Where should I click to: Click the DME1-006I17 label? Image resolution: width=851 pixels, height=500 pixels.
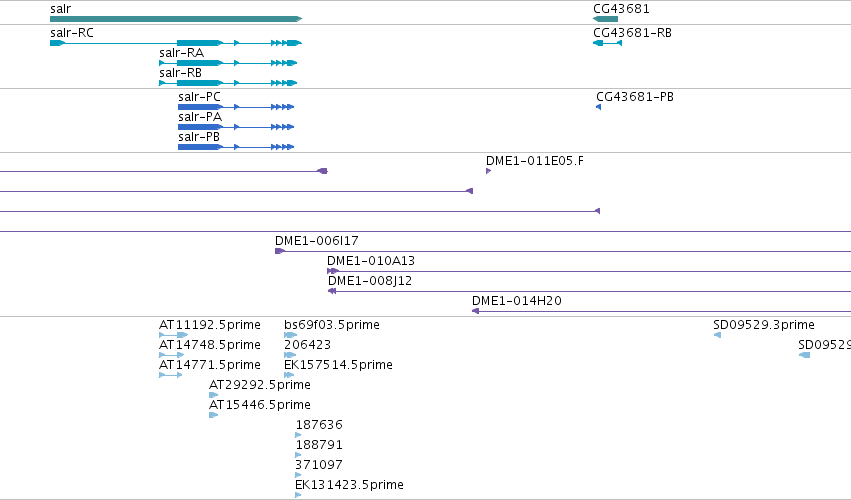(x=316, y=240)
